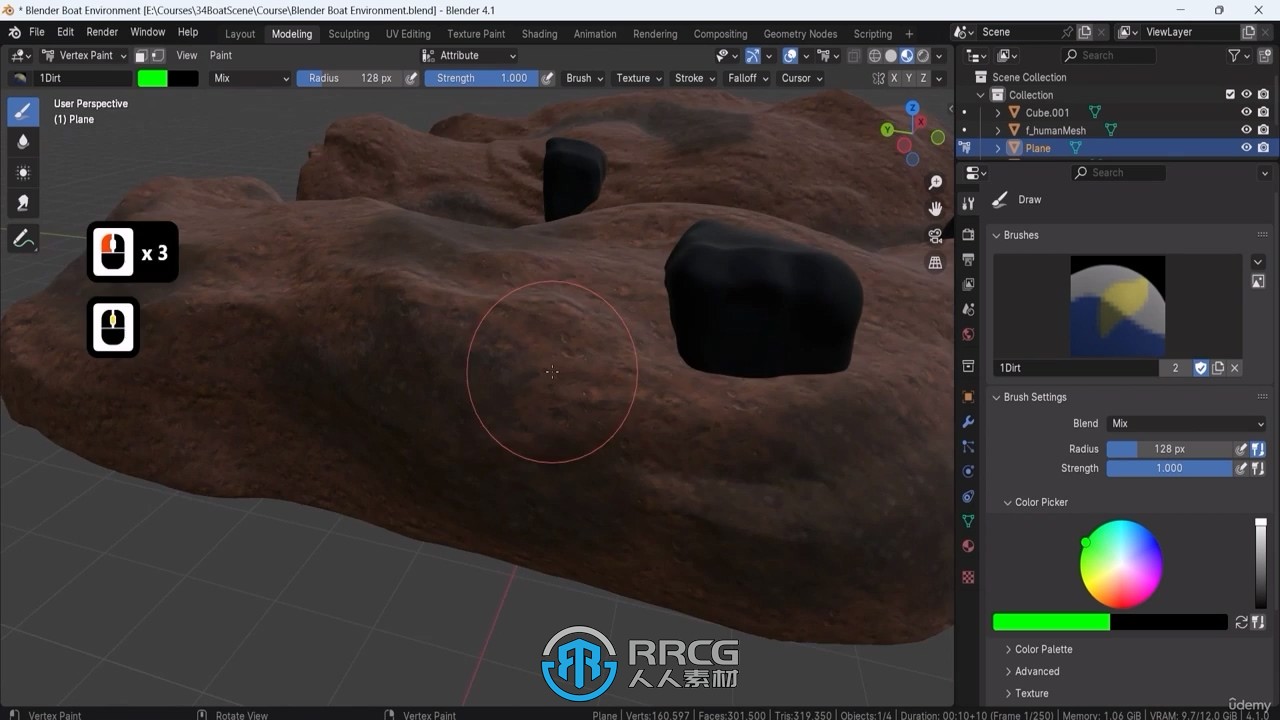Toggle Z axis symmetry
The width and height of the screenshot is (1280, 720).
pos(923,78)
